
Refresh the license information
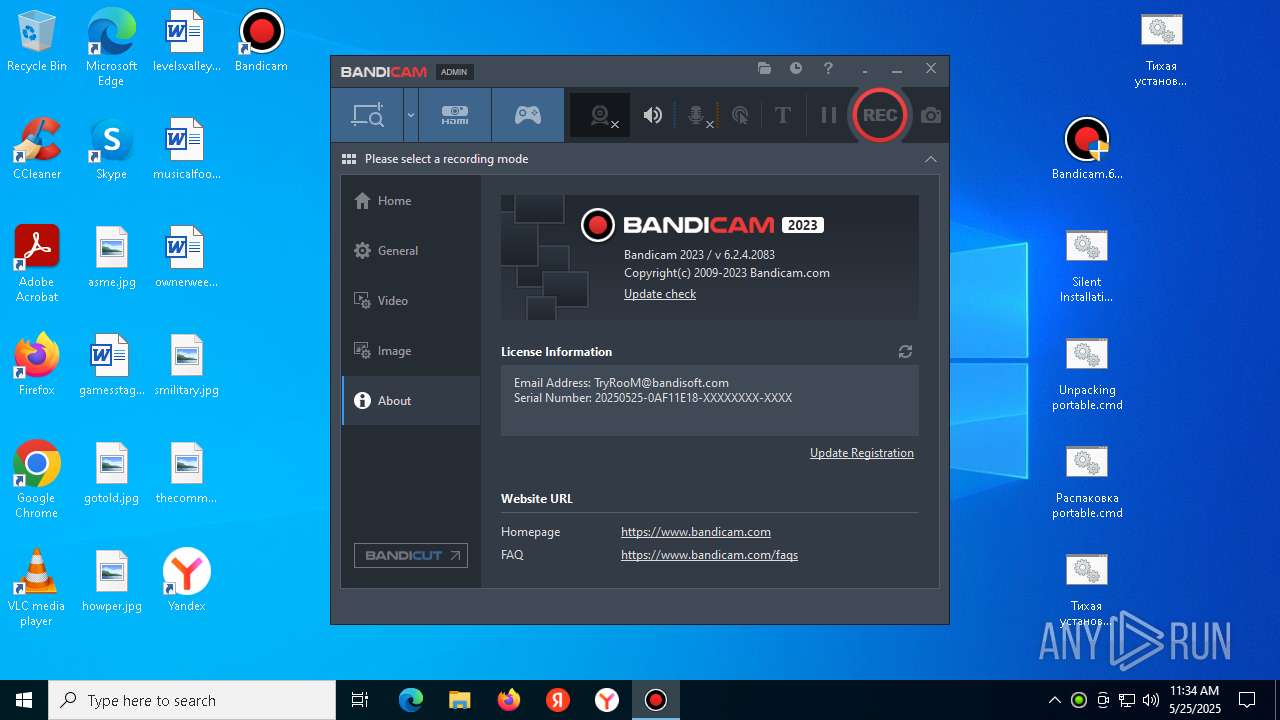click(x=905, y=352)
